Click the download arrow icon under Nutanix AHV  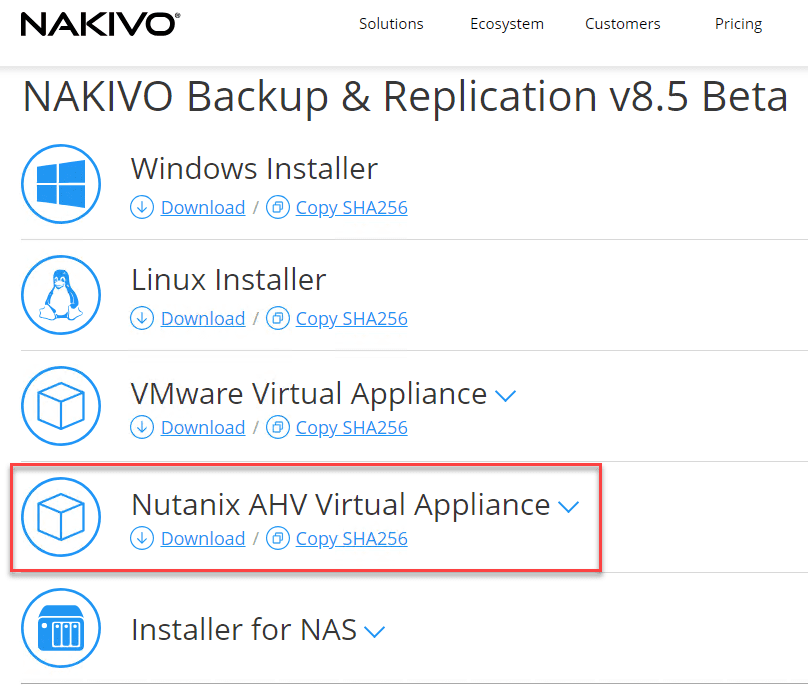[x=142, y=539]
